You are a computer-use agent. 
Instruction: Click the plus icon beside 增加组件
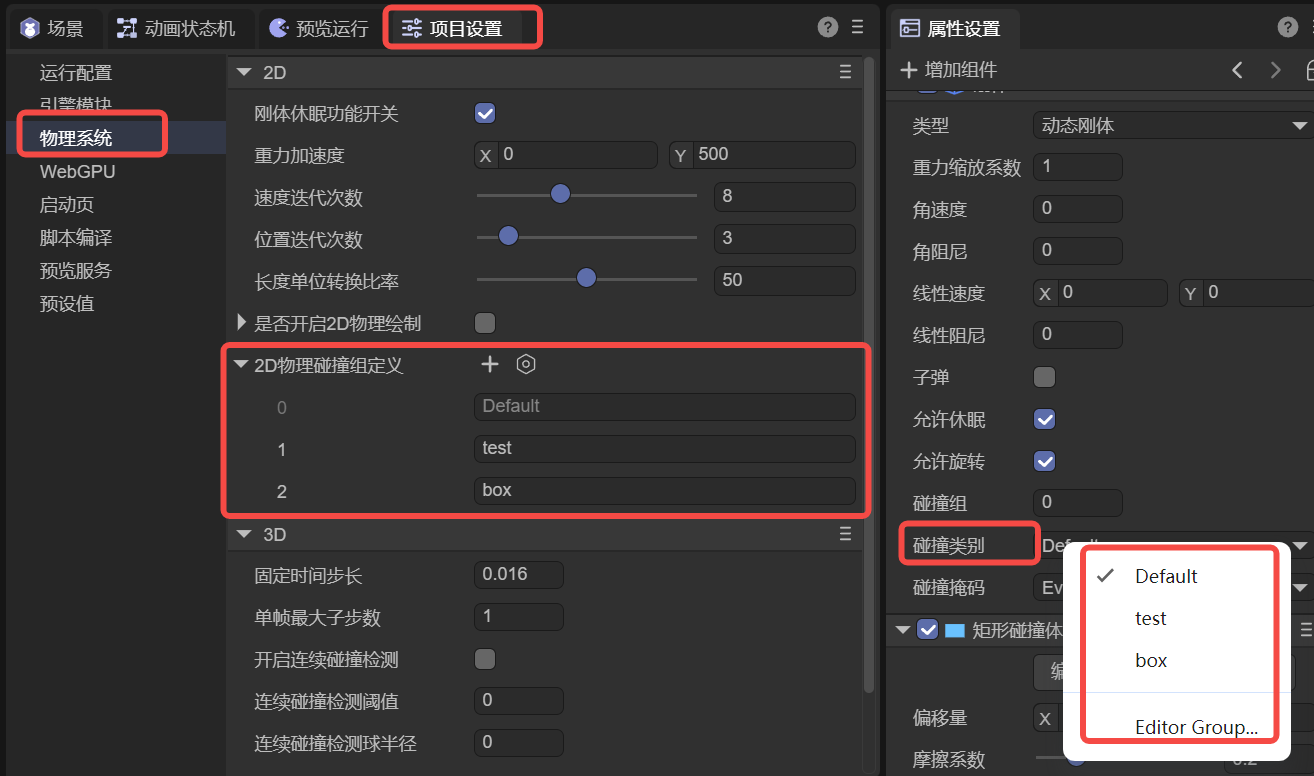[x=908, y=70]
